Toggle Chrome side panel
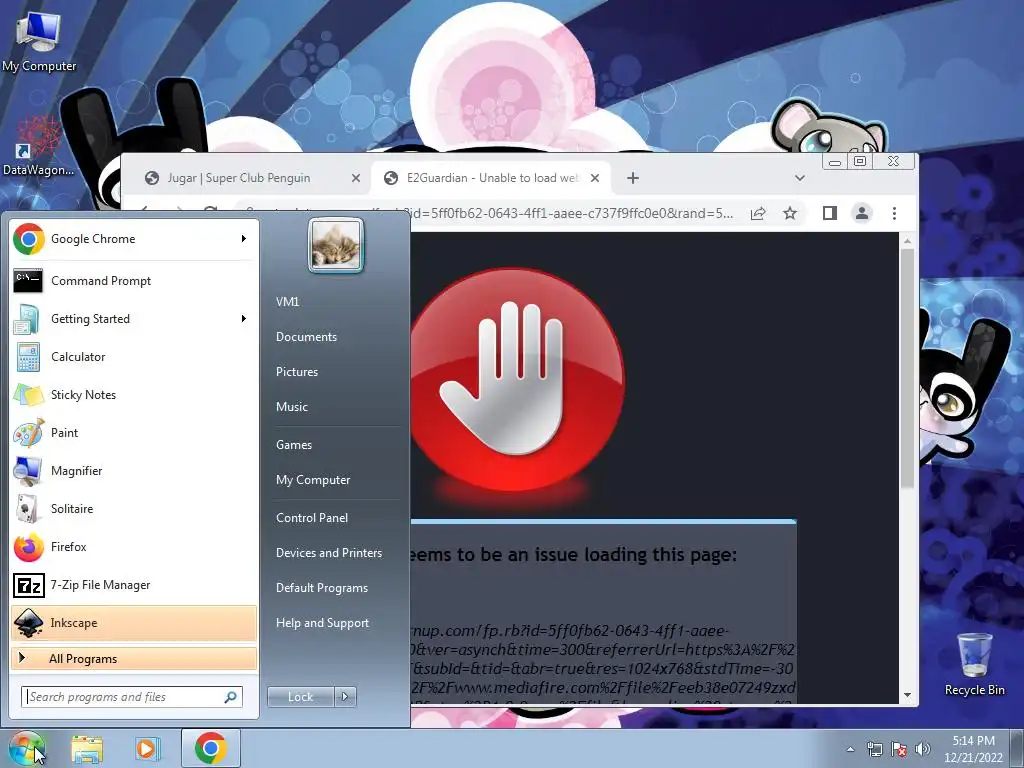 (x=829, y=213)
